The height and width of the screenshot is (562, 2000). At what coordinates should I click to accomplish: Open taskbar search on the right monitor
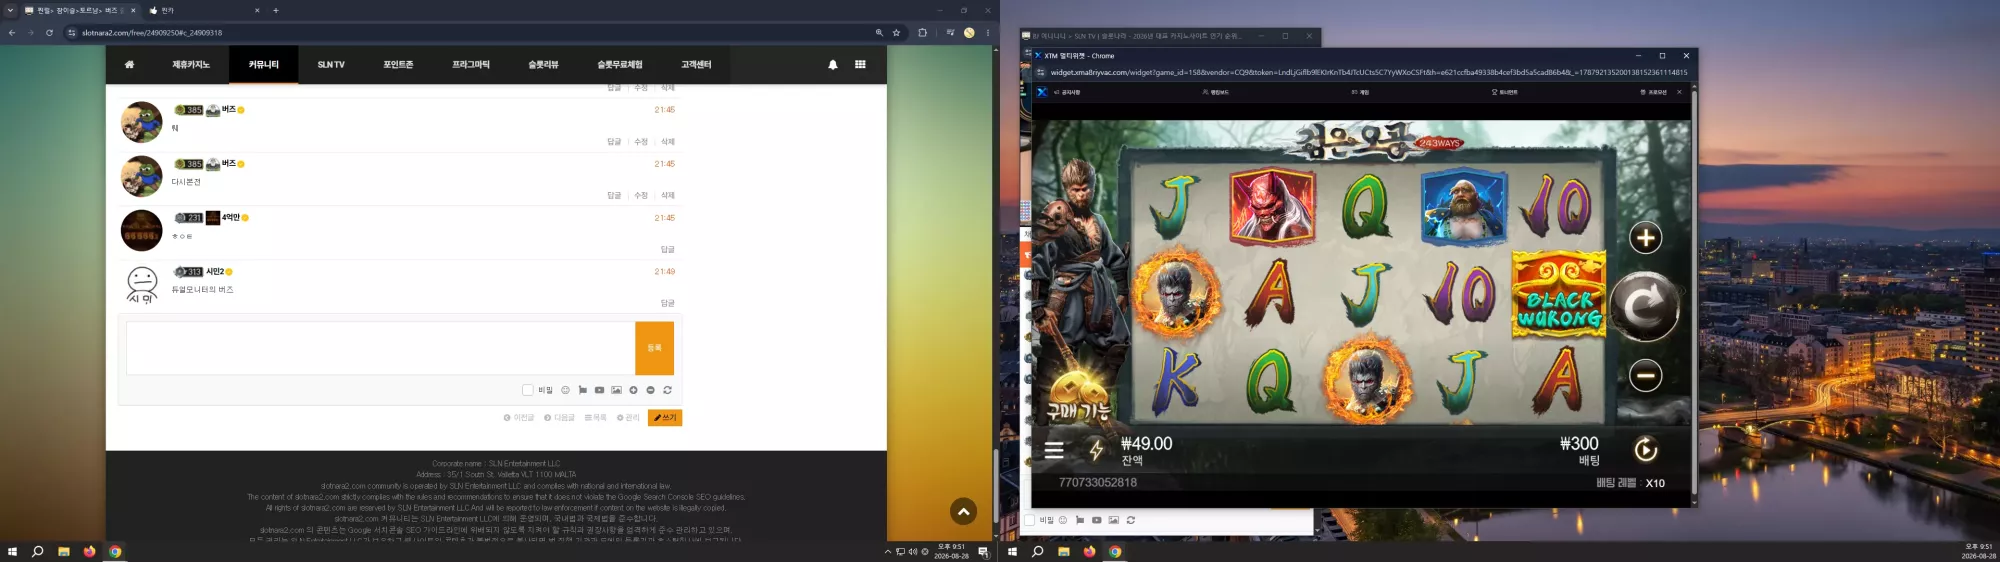[1037, 552]
